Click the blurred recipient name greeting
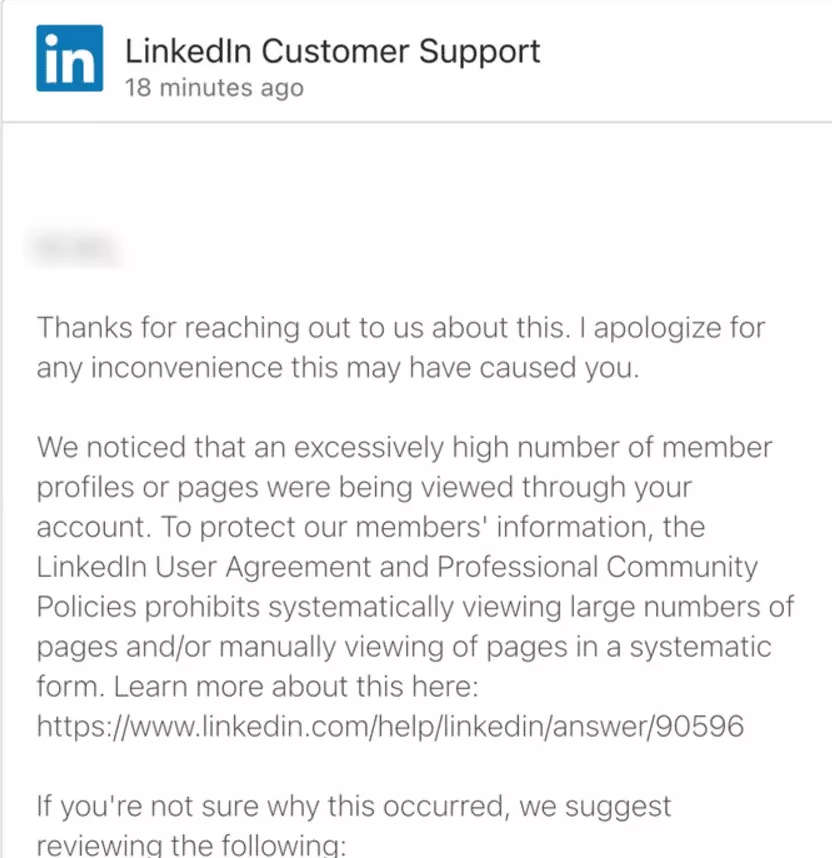Screen dimensions: 832x858 (77, 247)
